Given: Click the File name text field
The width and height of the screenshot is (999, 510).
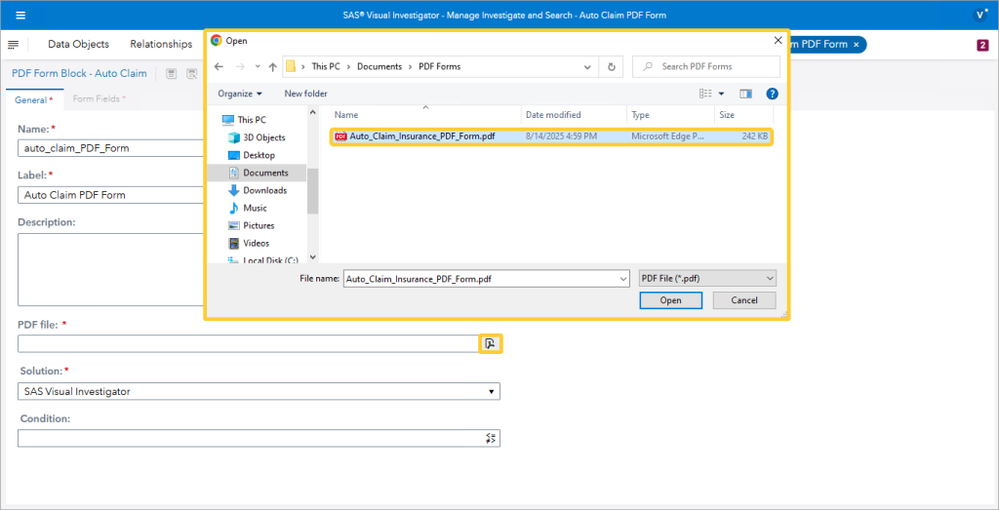Looking at the screenshot, I should pos(480,279).
